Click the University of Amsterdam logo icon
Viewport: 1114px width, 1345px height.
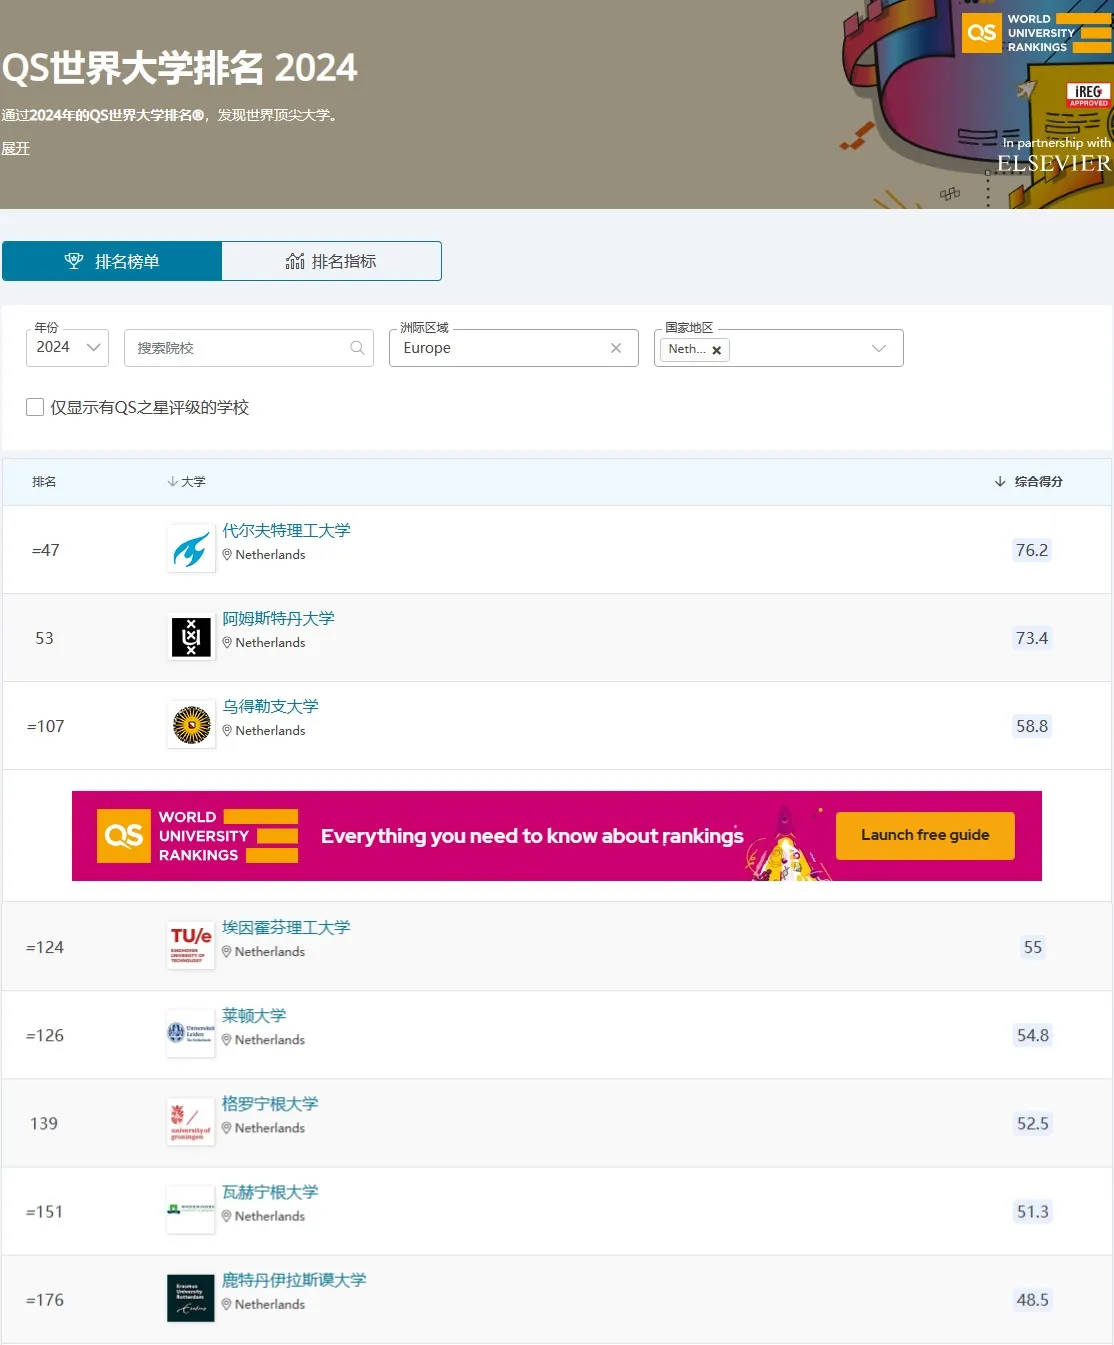(x=191, y=637)
